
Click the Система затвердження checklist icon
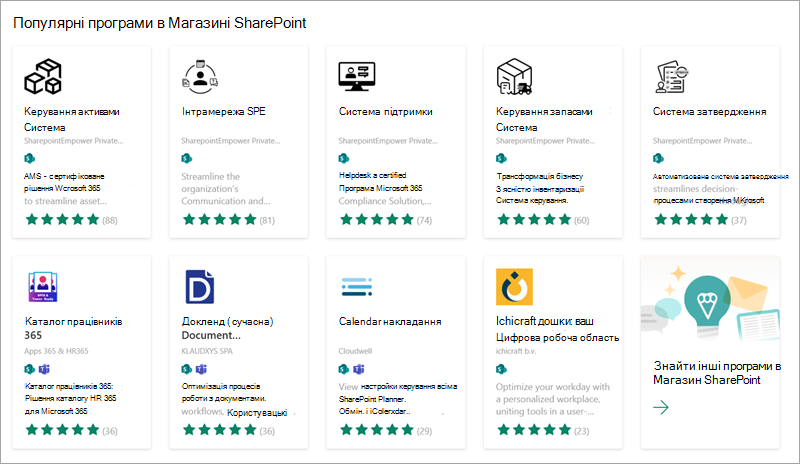672,77
